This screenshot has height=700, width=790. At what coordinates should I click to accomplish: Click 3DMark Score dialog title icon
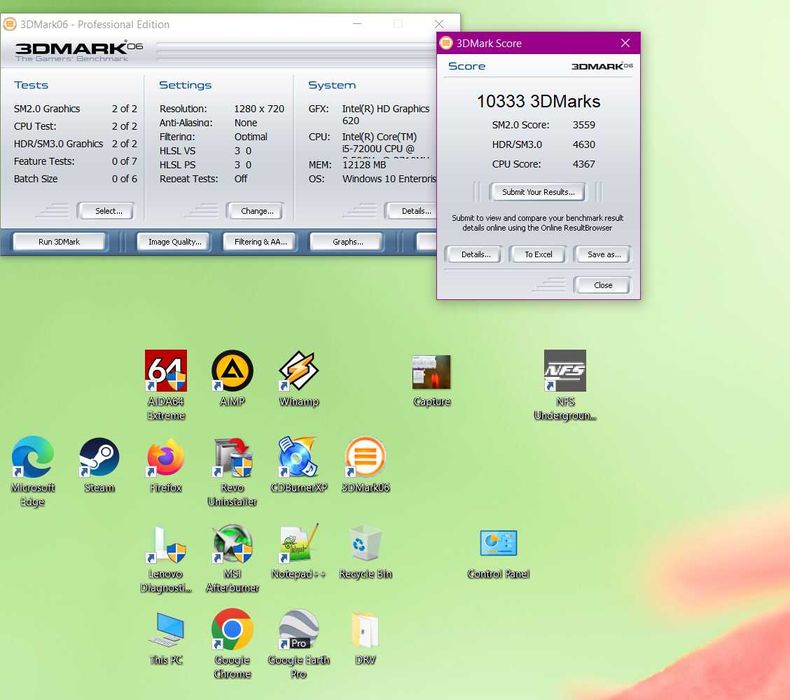446,43
